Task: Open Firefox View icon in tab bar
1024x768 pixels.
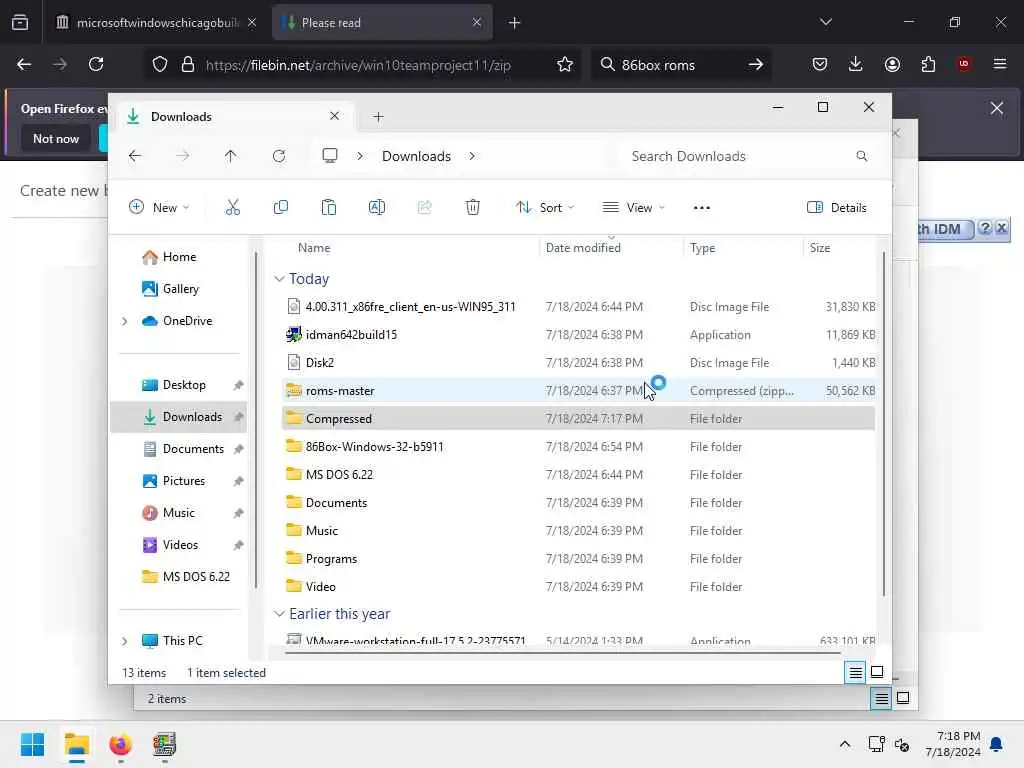Action: coord(20,23)
